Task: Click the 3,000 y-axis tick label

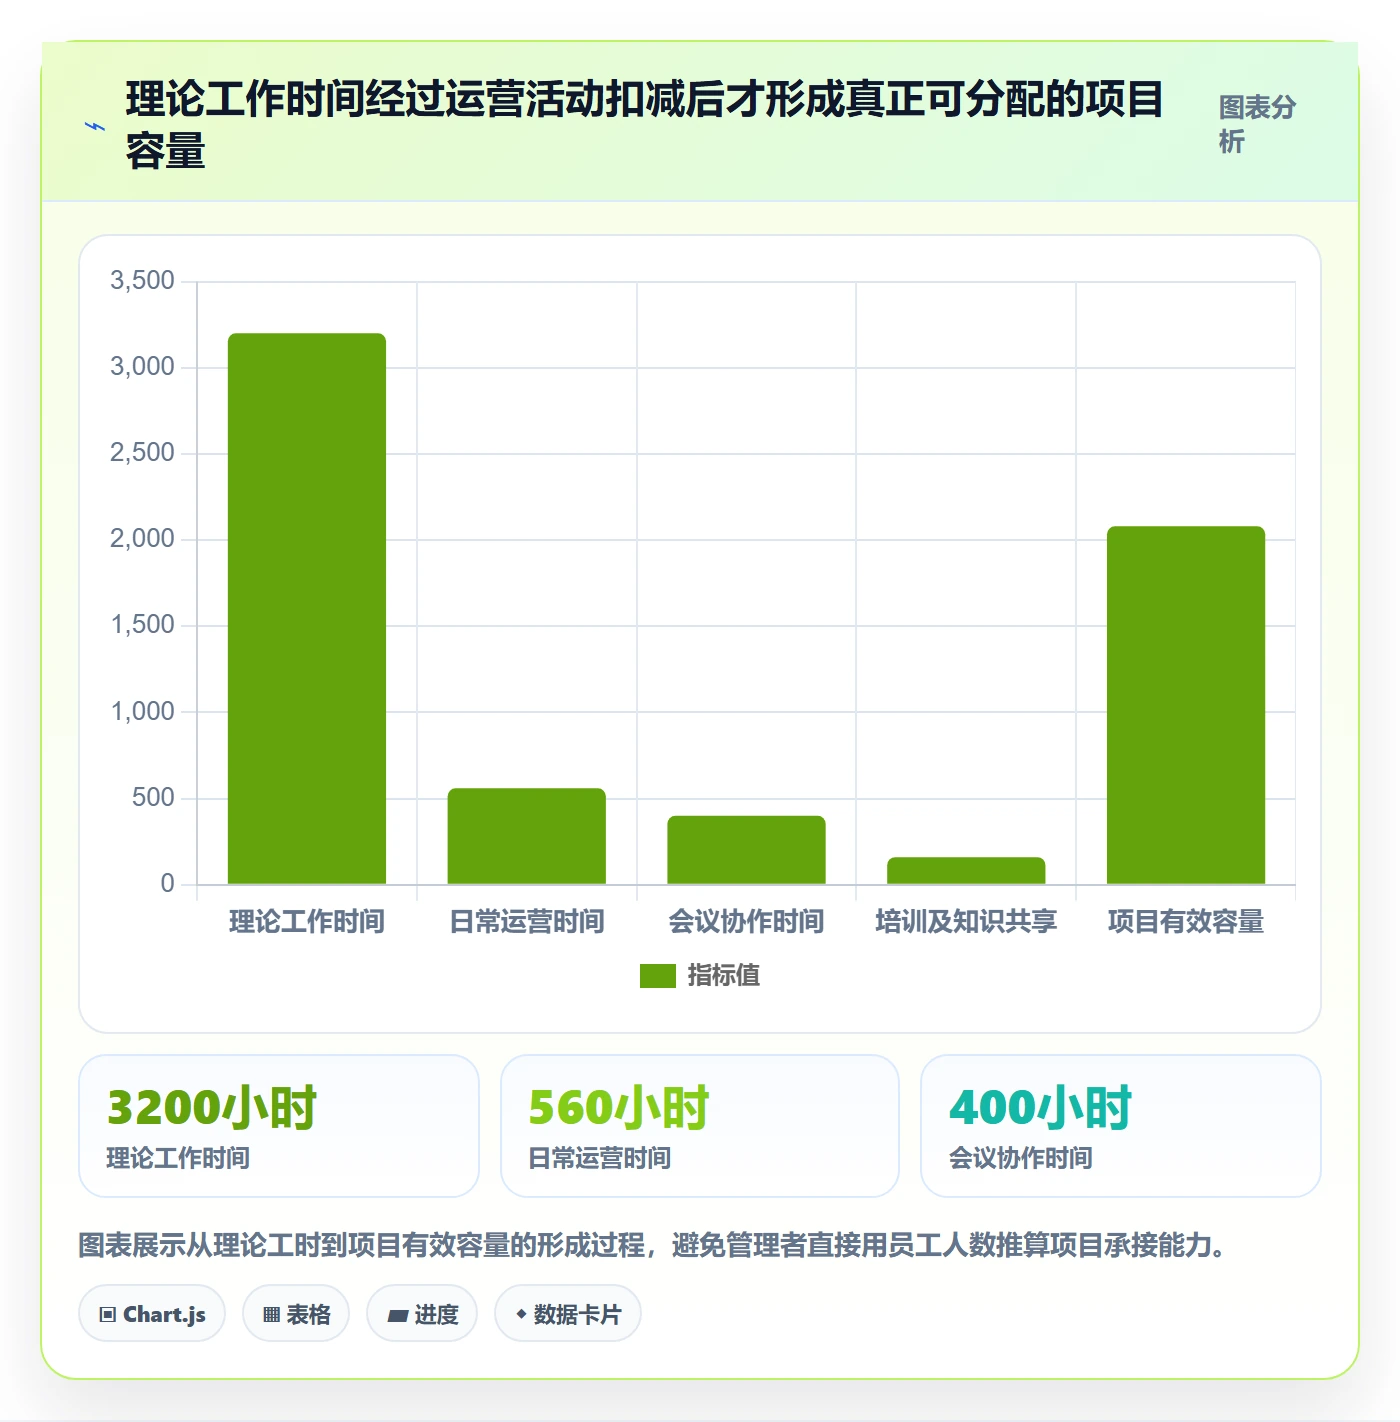Action: (x=142, y=366)
